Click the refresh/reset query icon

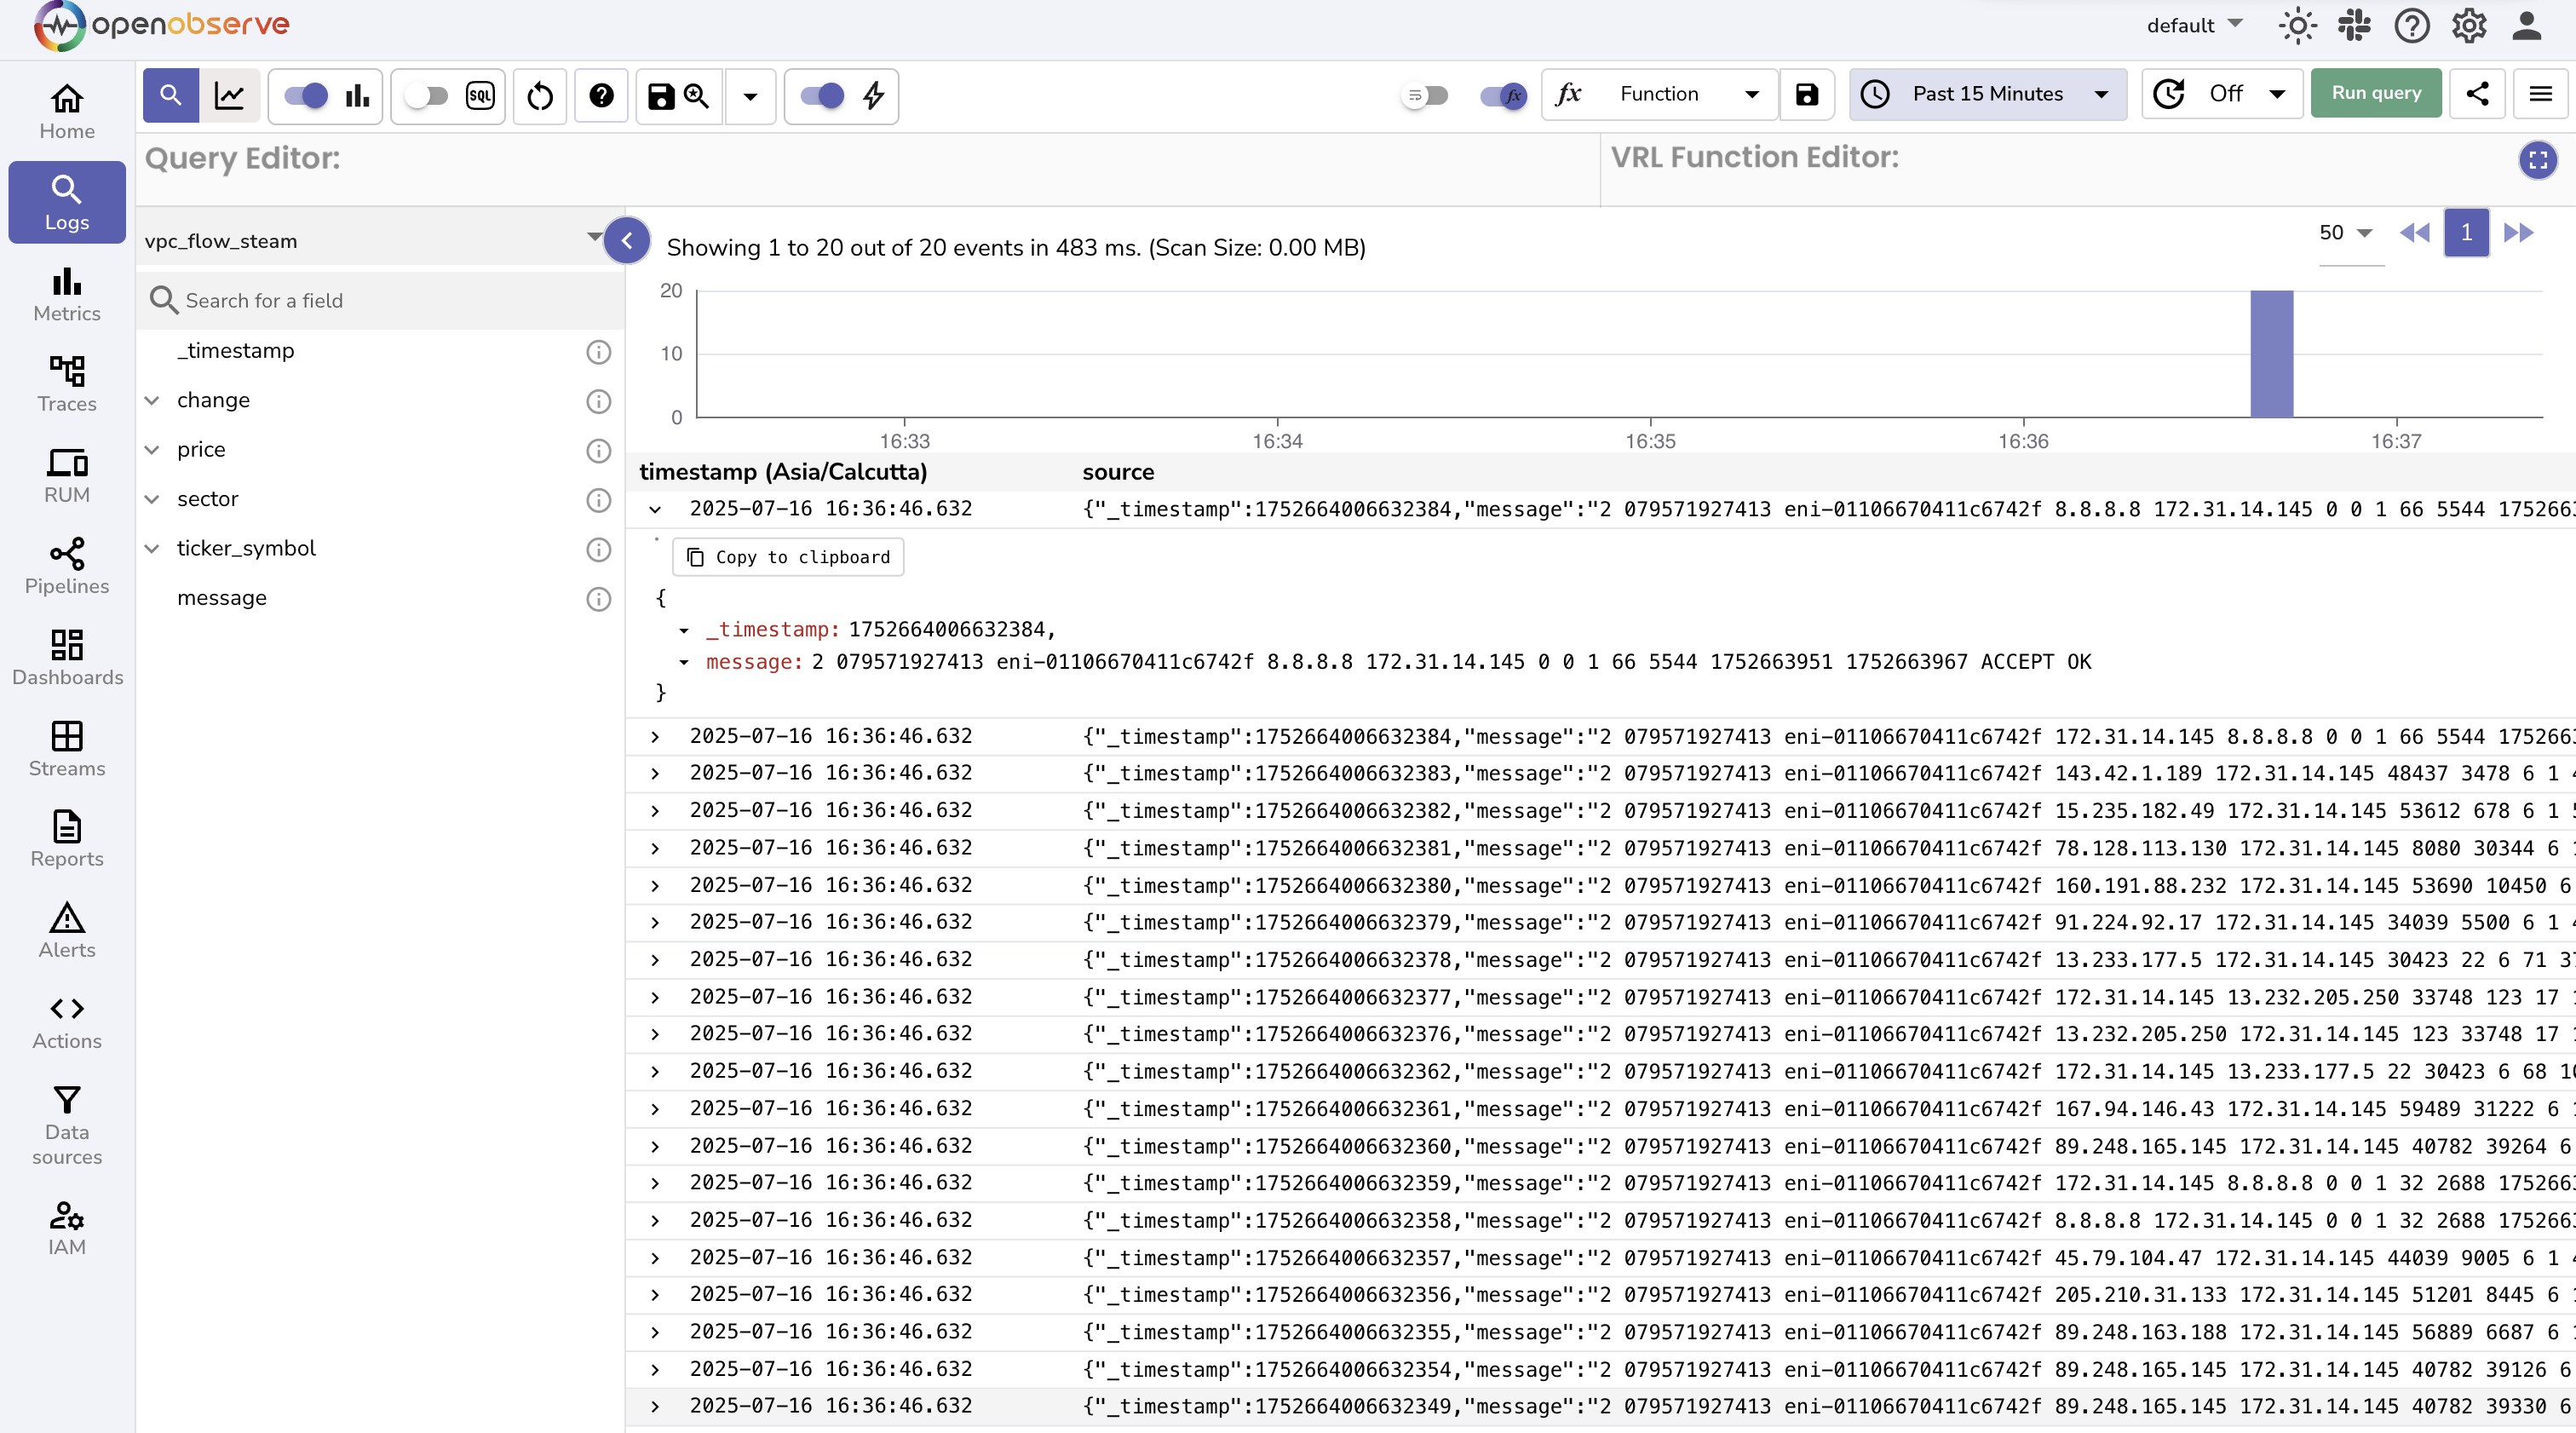click(x=539, y=96)
